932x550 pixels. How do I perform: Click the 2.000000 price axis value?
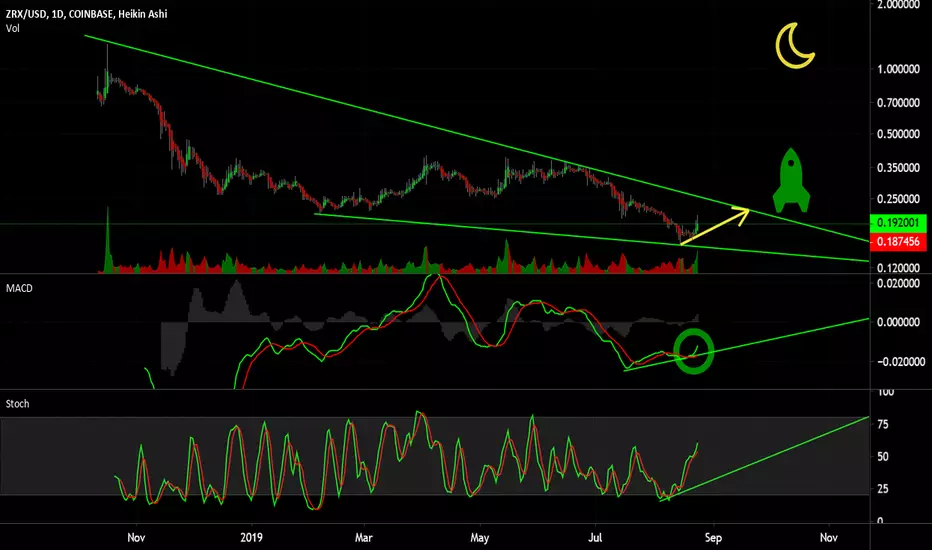point(898,4)
